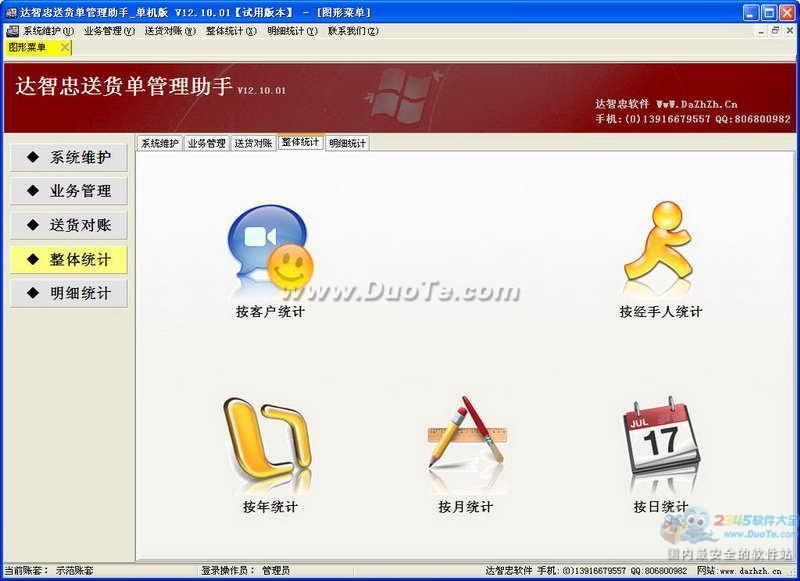800x581 pixels.
Task: Select the 送货对账 sidebar button
Action: pos(68,225)
